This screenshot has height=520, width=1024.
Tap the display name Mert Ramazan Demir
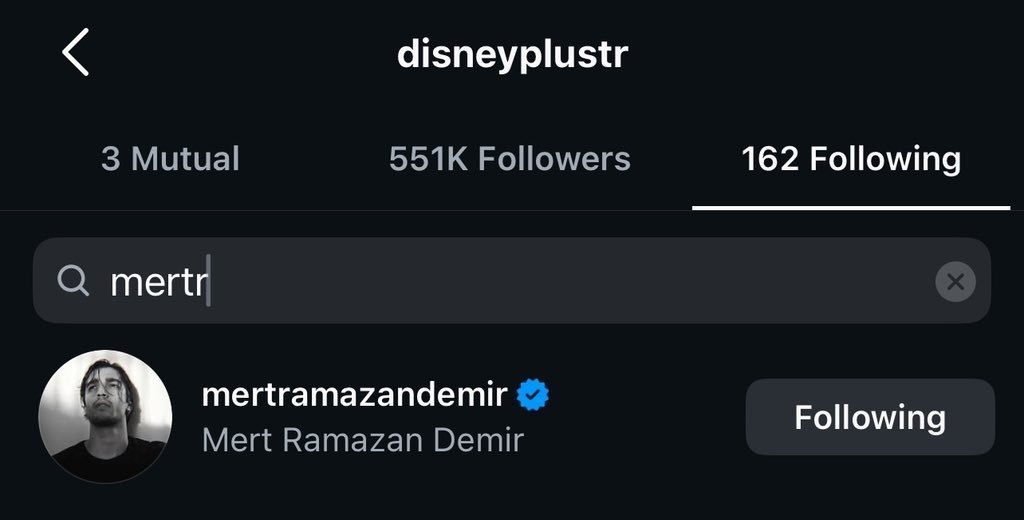[363, 440]
